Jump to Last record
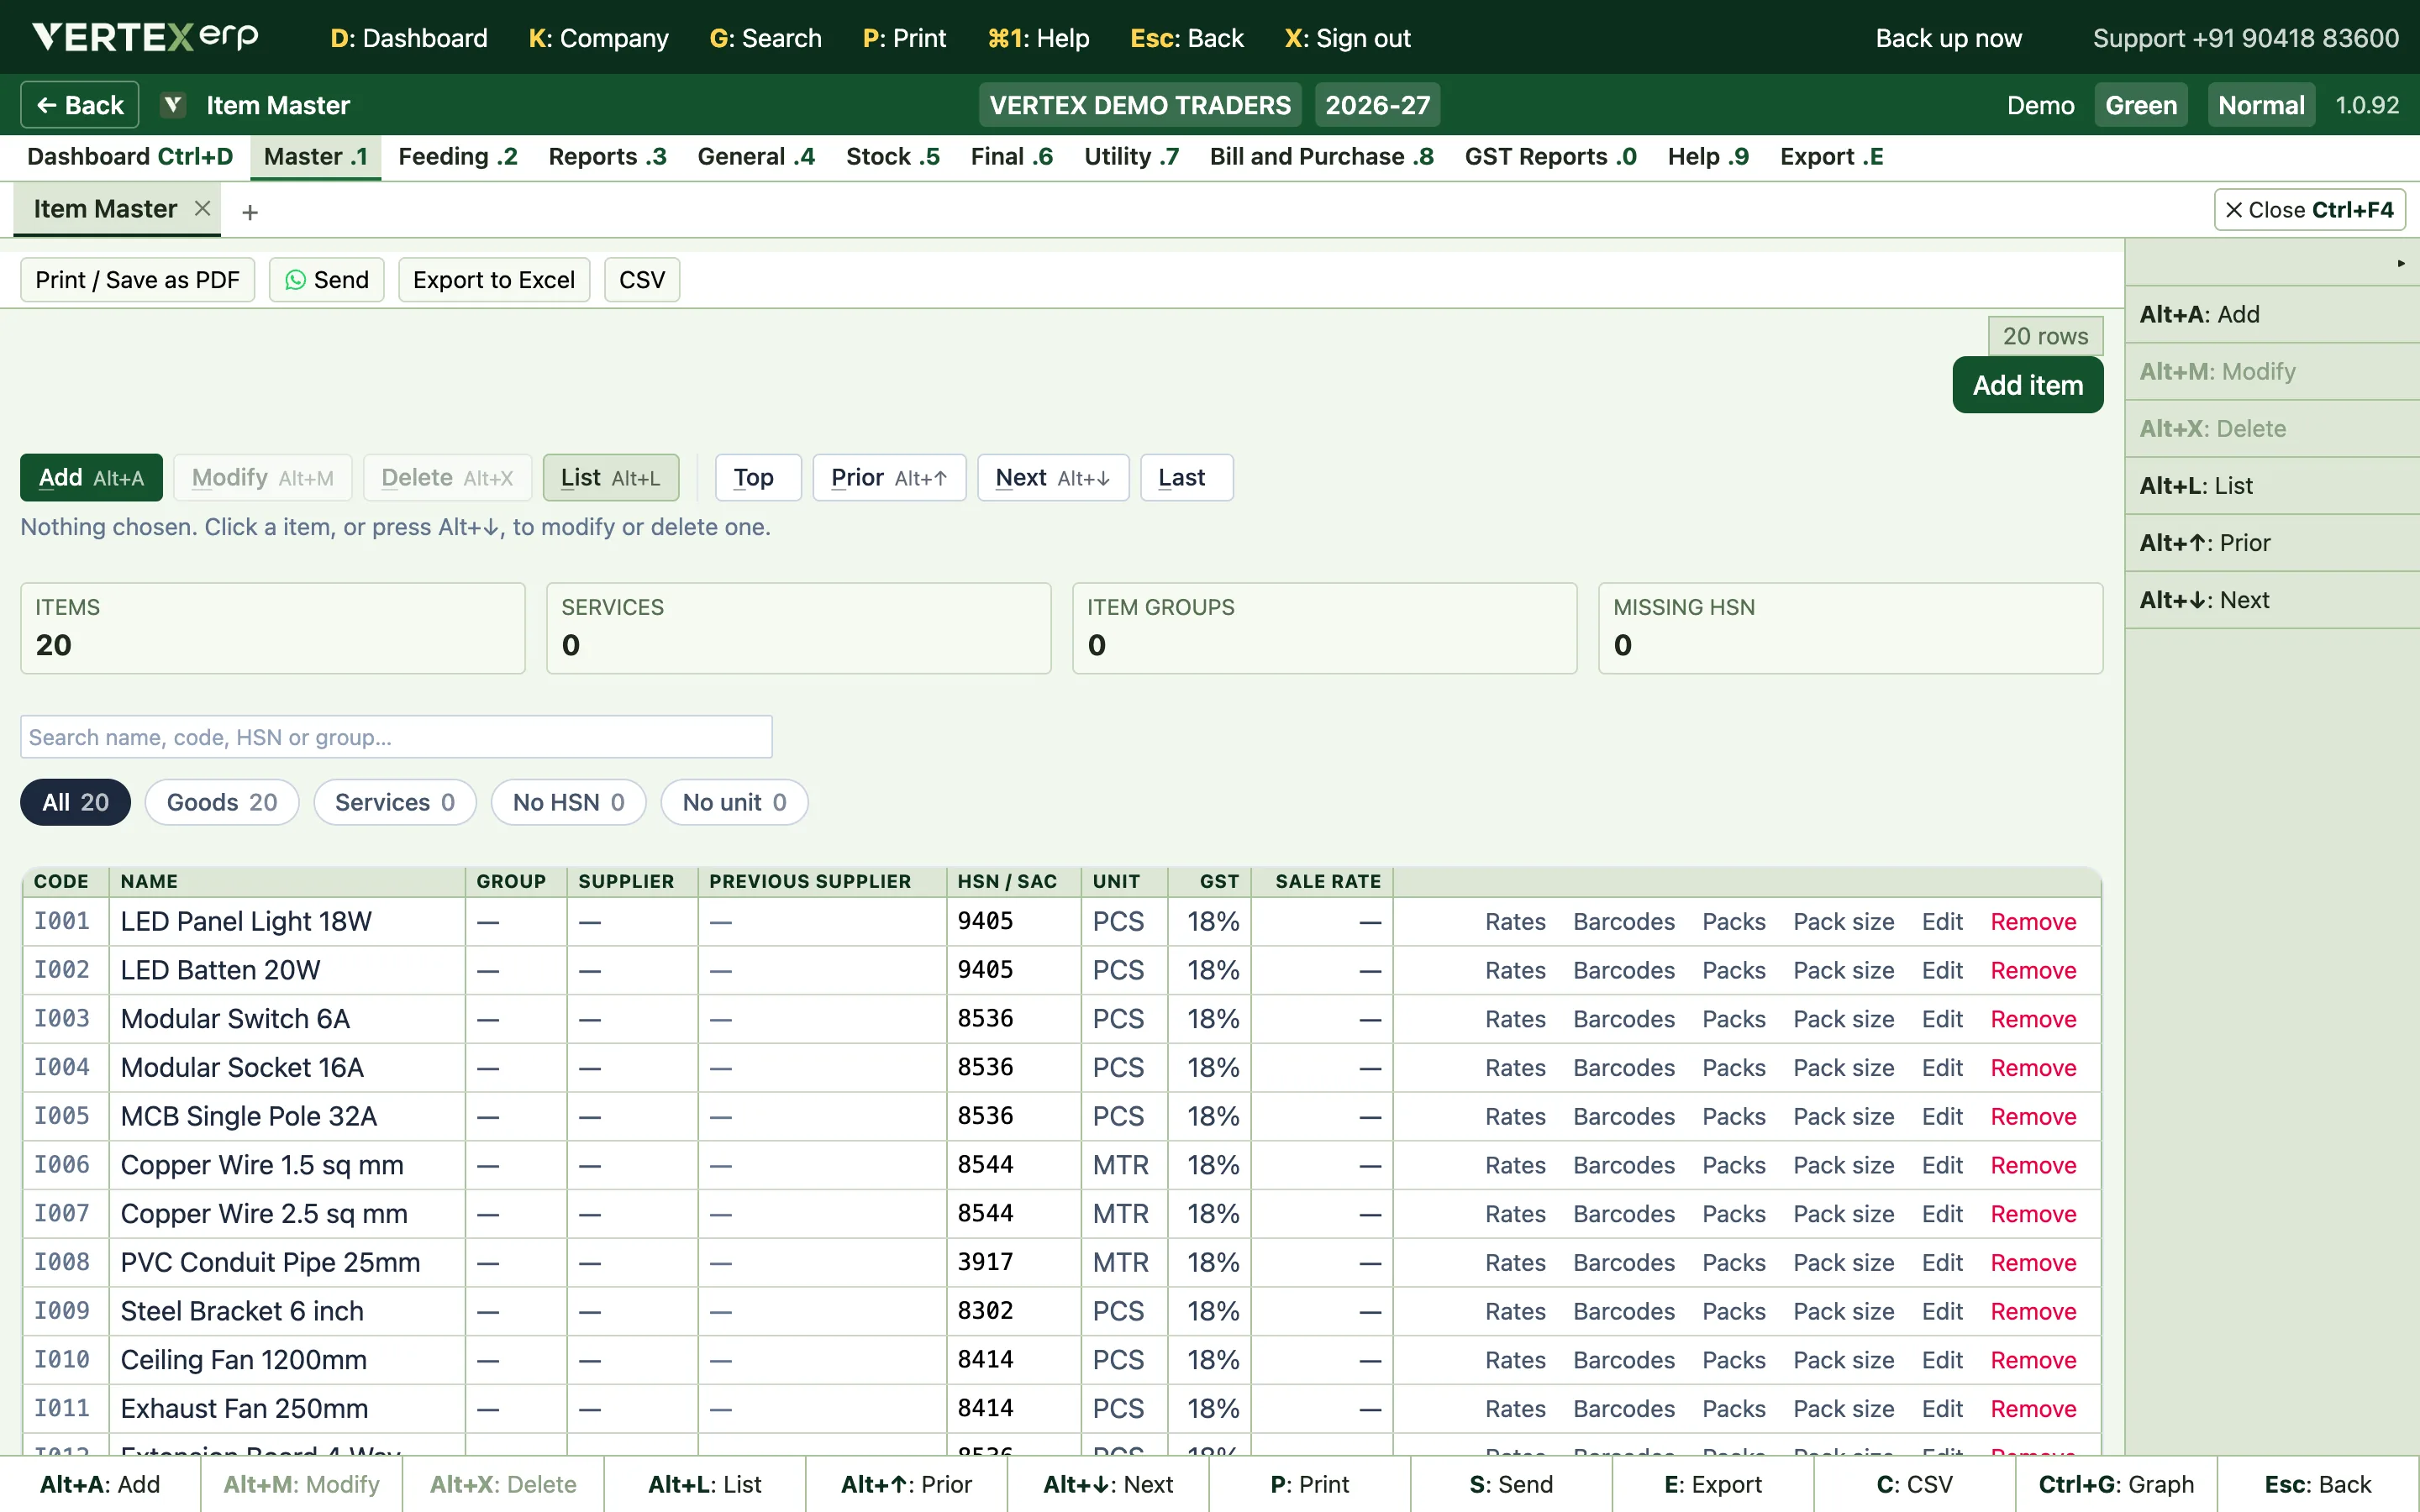2420x1512 pixels. click(x=1186, y=478)
